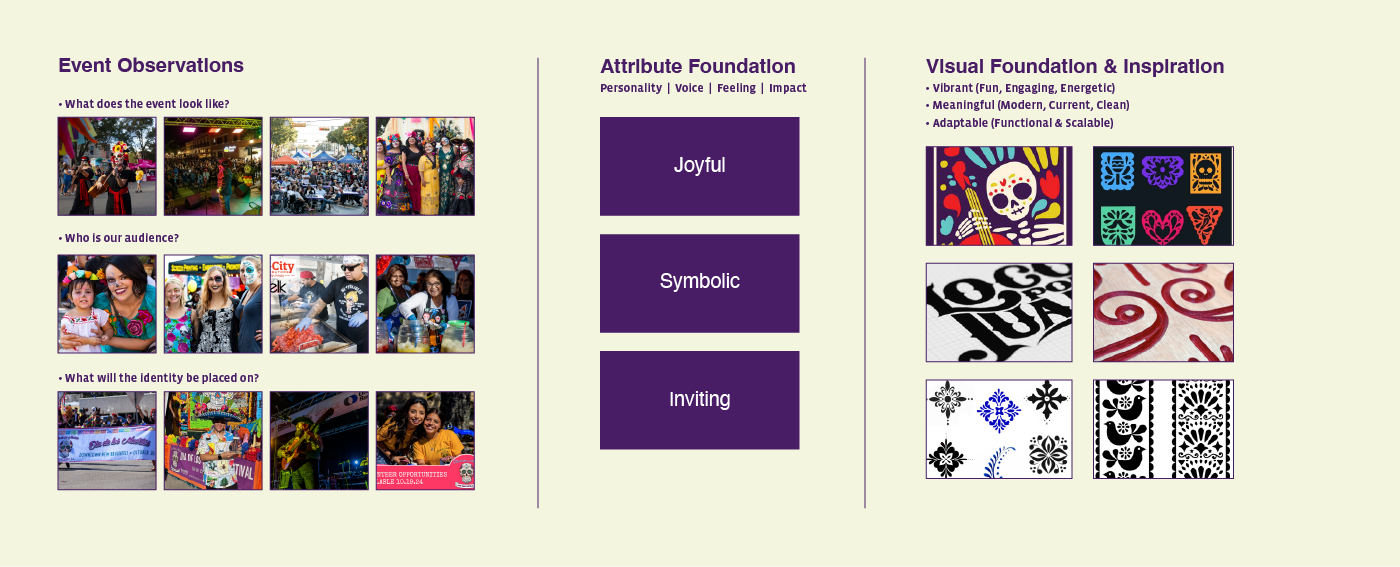Select the Inviting attribute box
1400x567 pixels.
[699, 400]
